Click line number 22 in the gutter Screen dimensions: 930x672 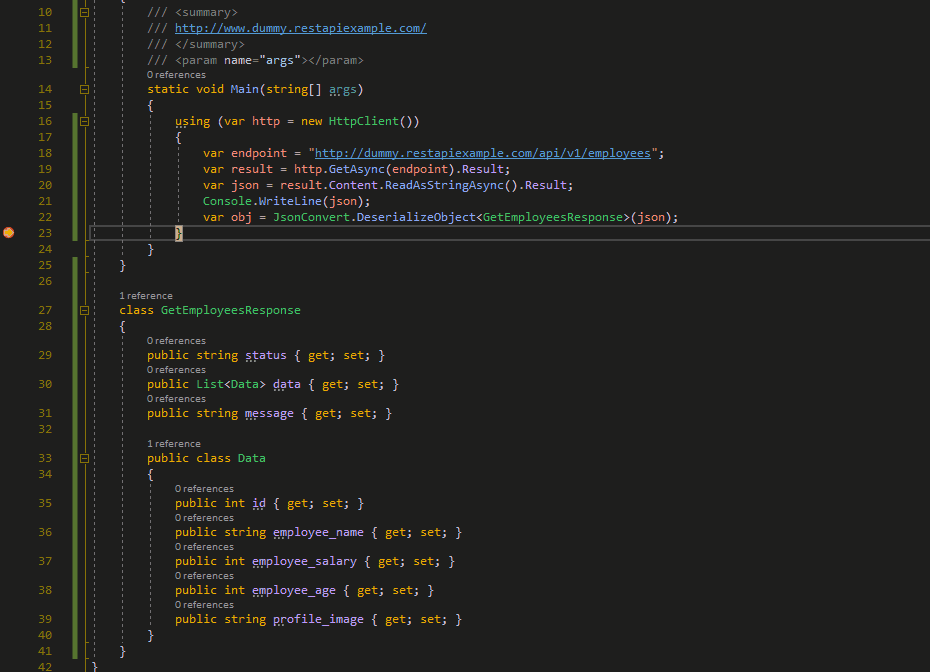click(45, 217)
